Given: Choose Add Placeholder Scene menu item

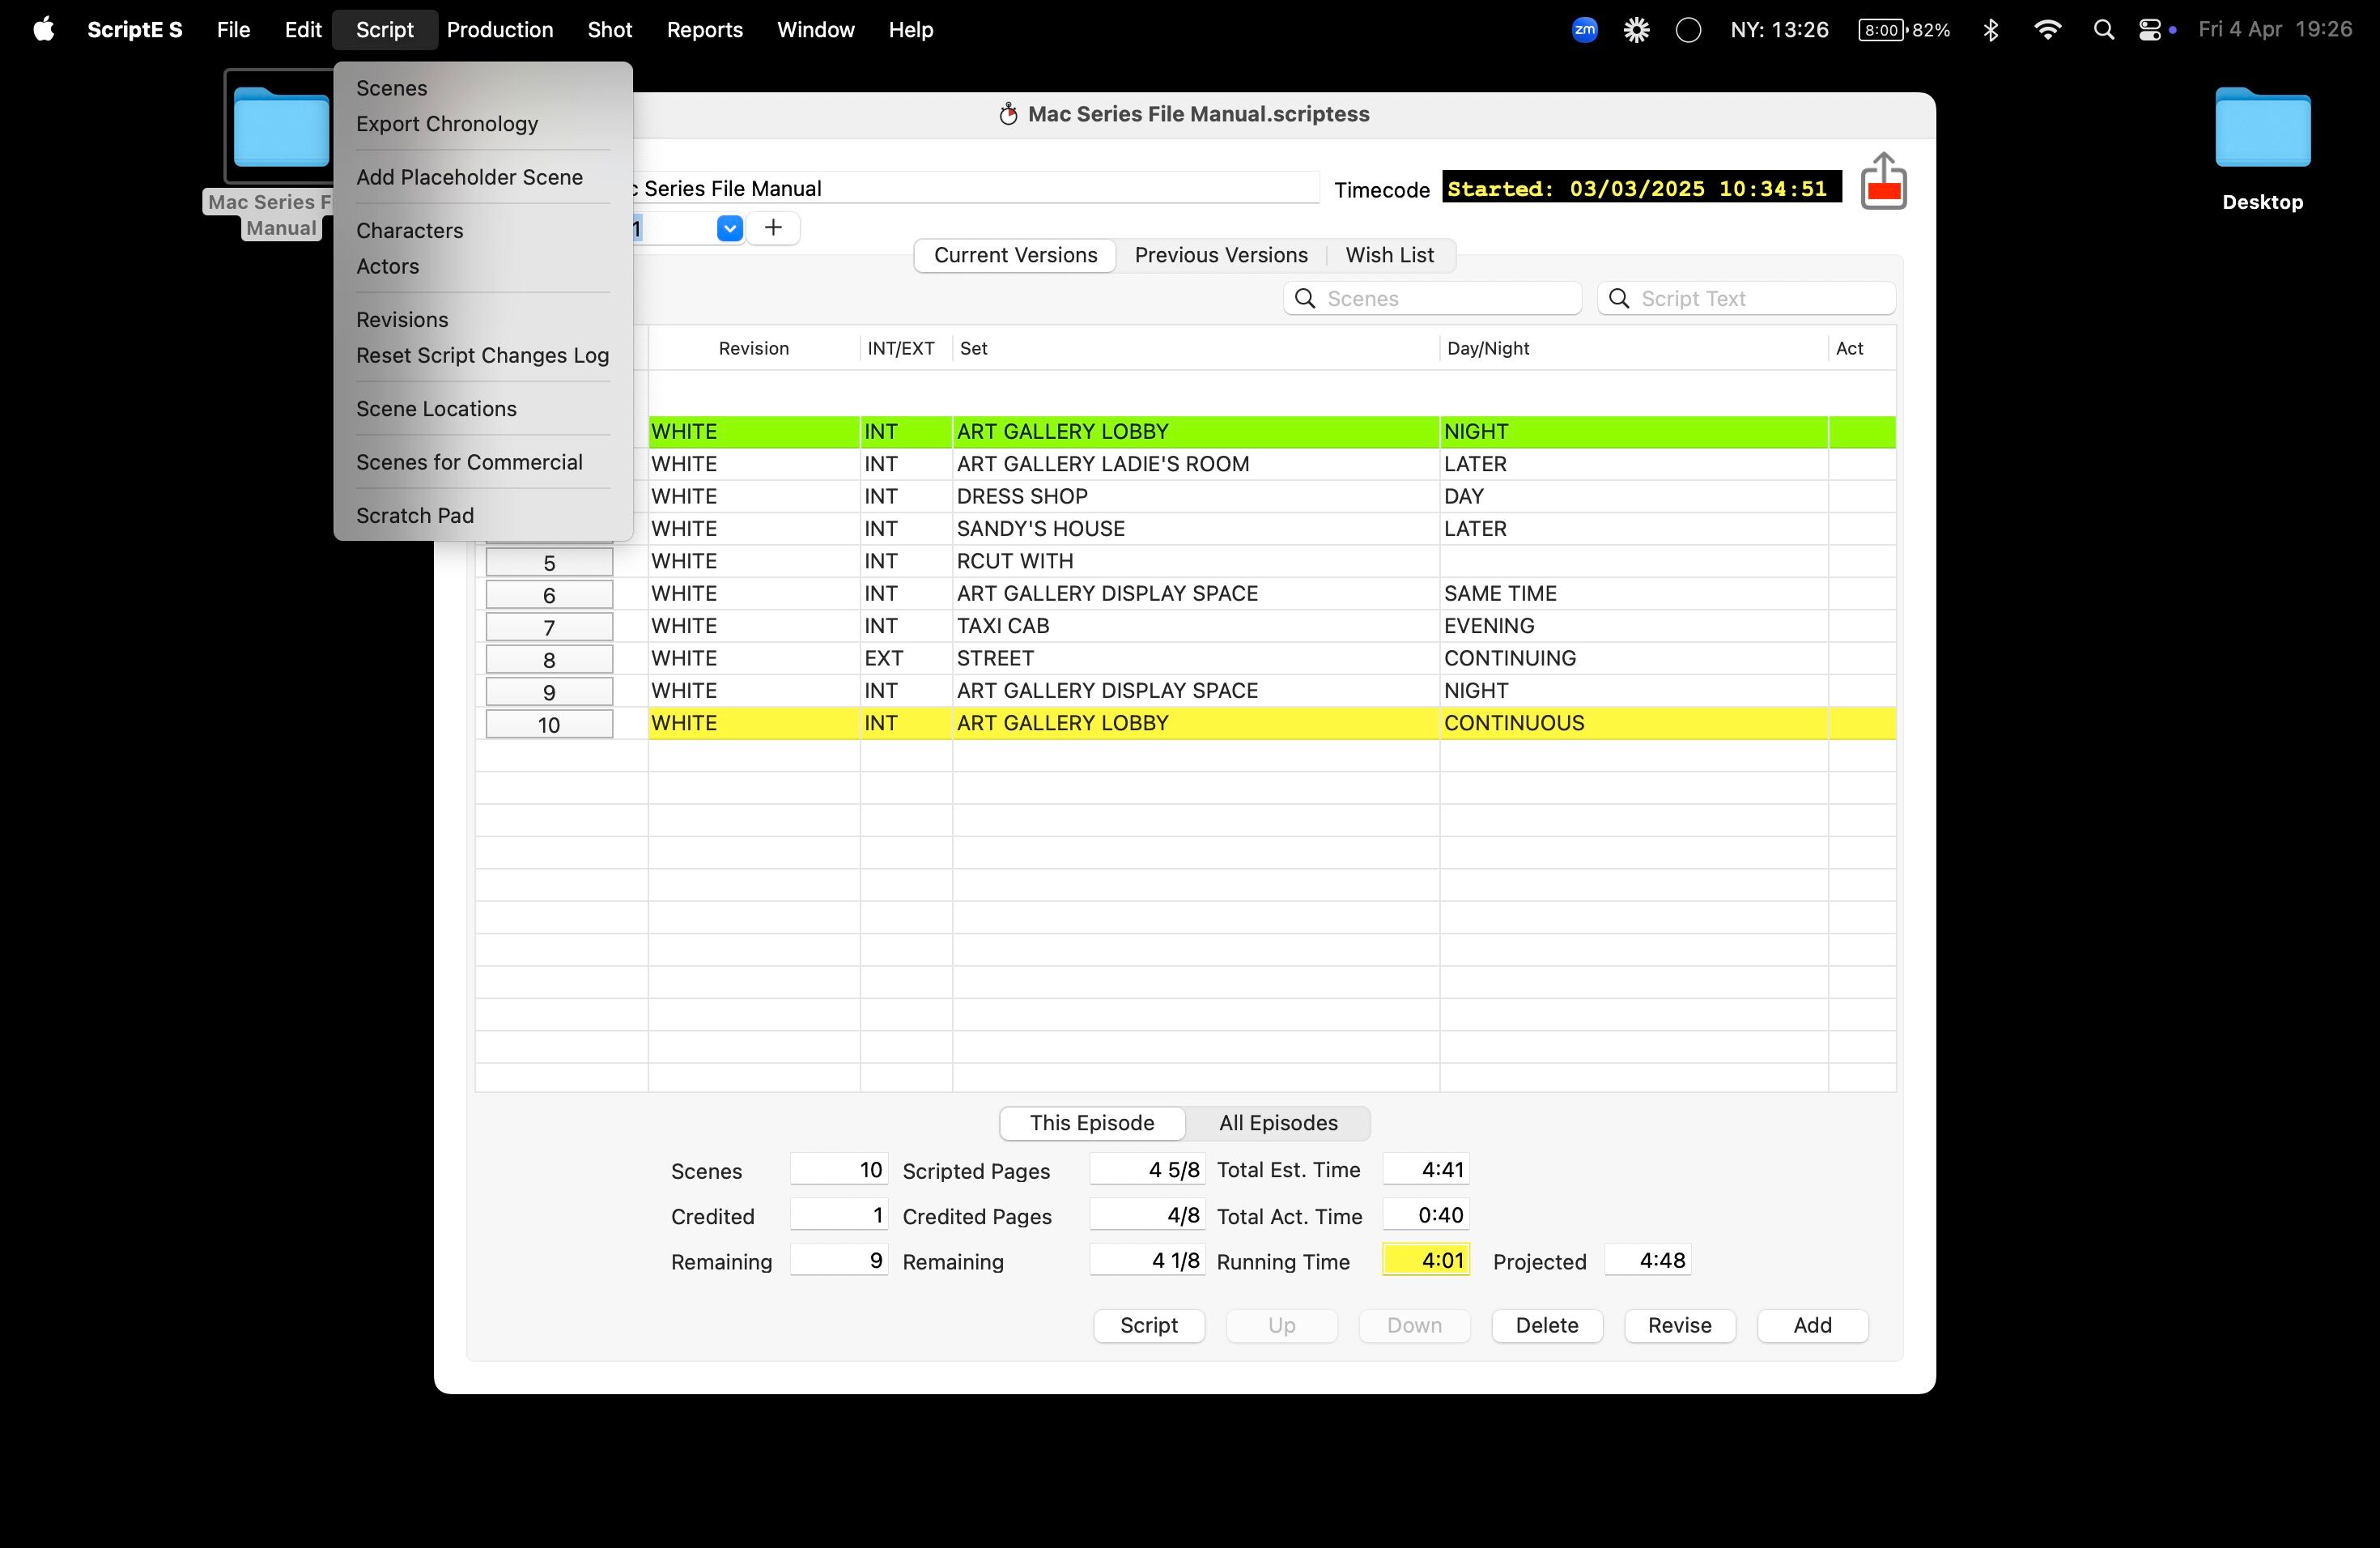Looking at the screenshot, I should (469, 177).
